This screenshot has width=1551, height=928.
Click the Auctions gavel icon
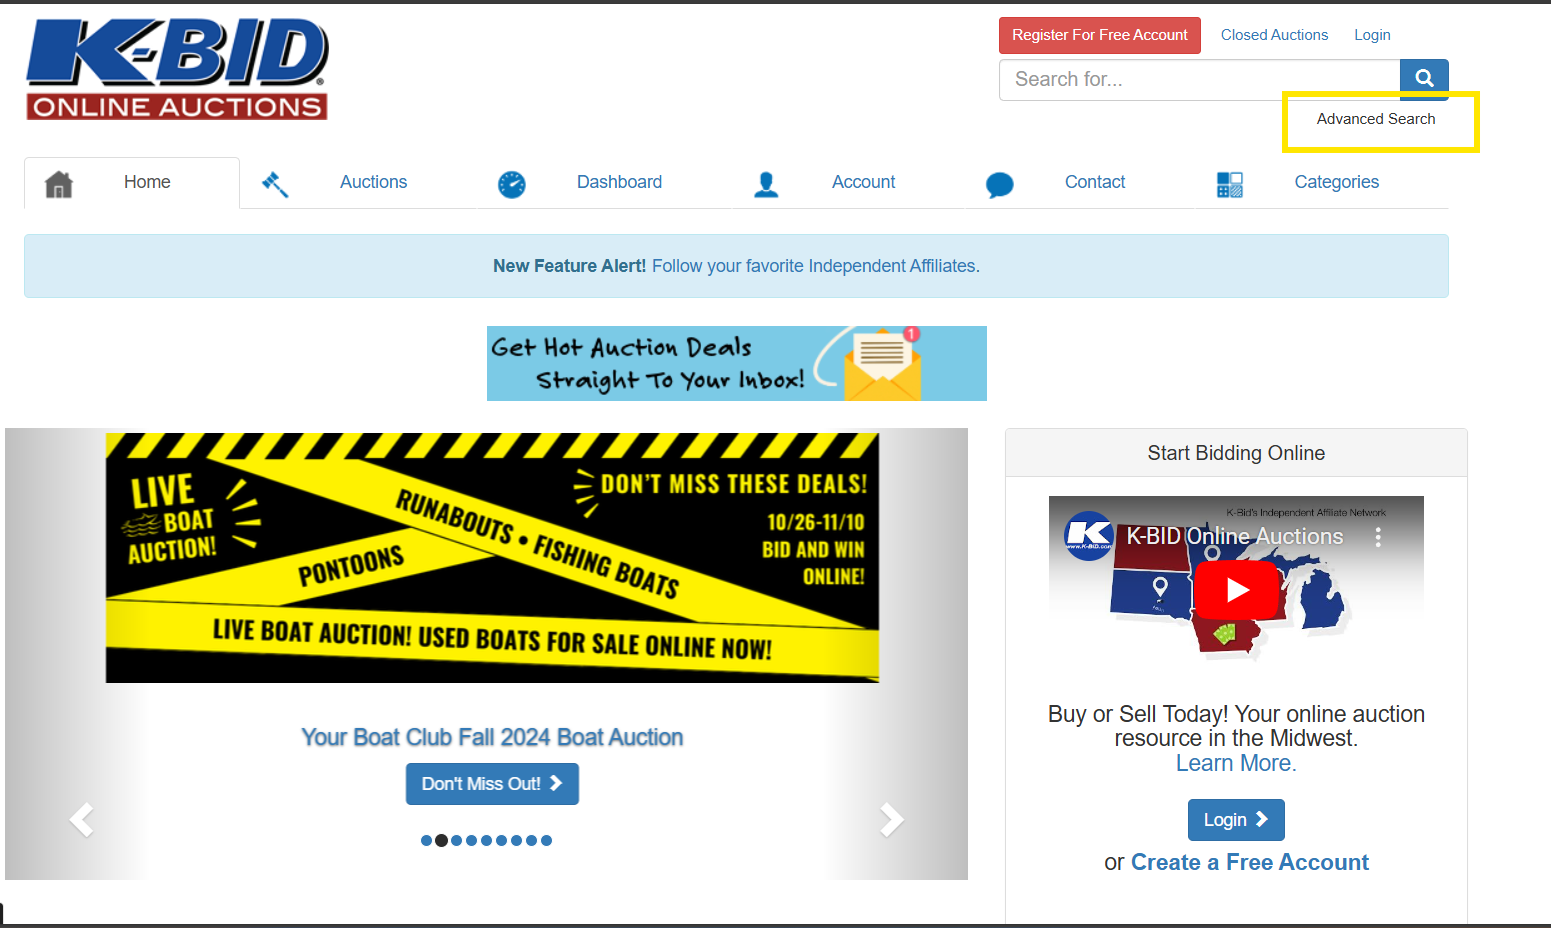[x=275, y=184]
